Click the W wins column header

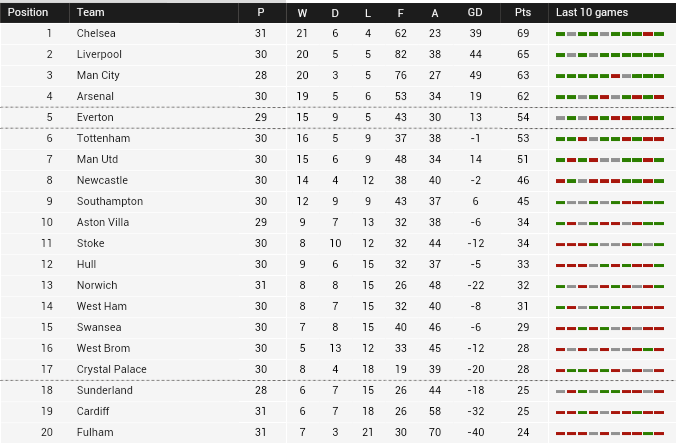[302, 13]
